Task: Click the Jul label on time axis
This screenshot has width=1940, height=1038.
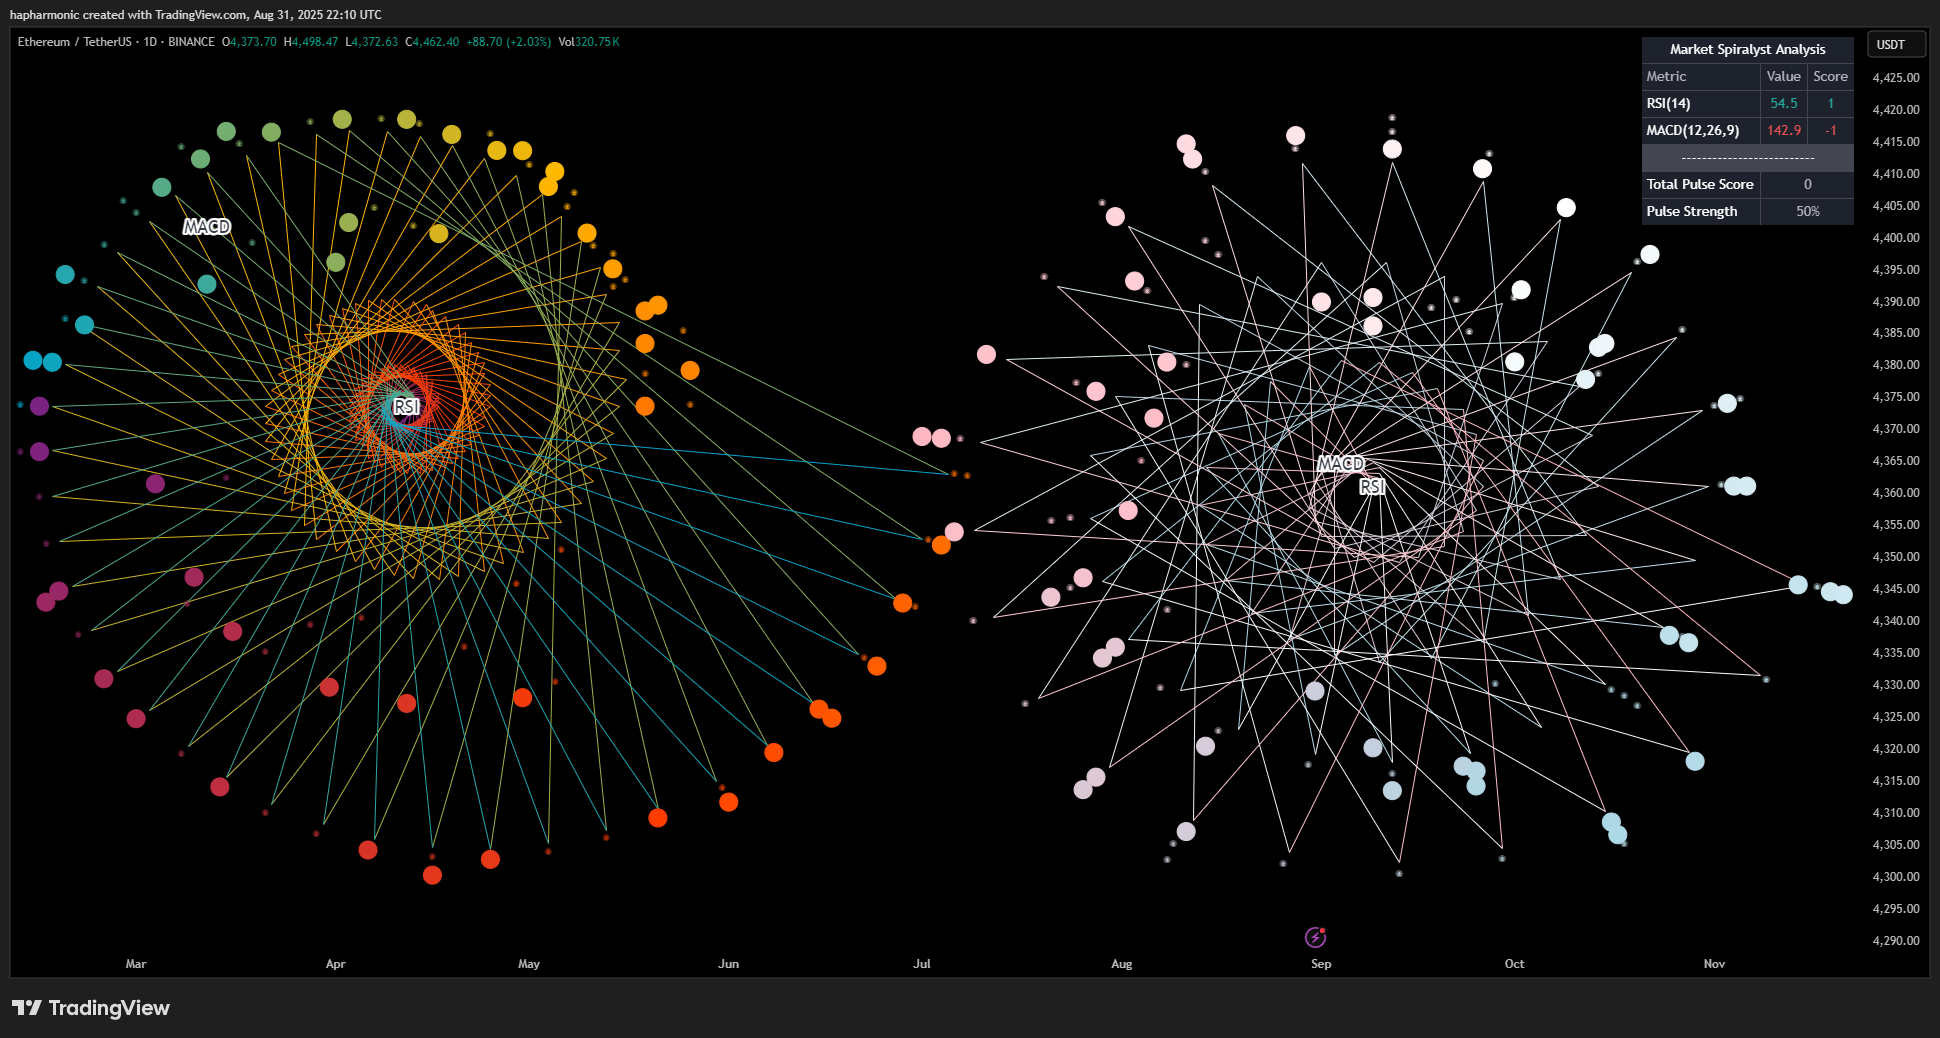Action: coord(922,964)
